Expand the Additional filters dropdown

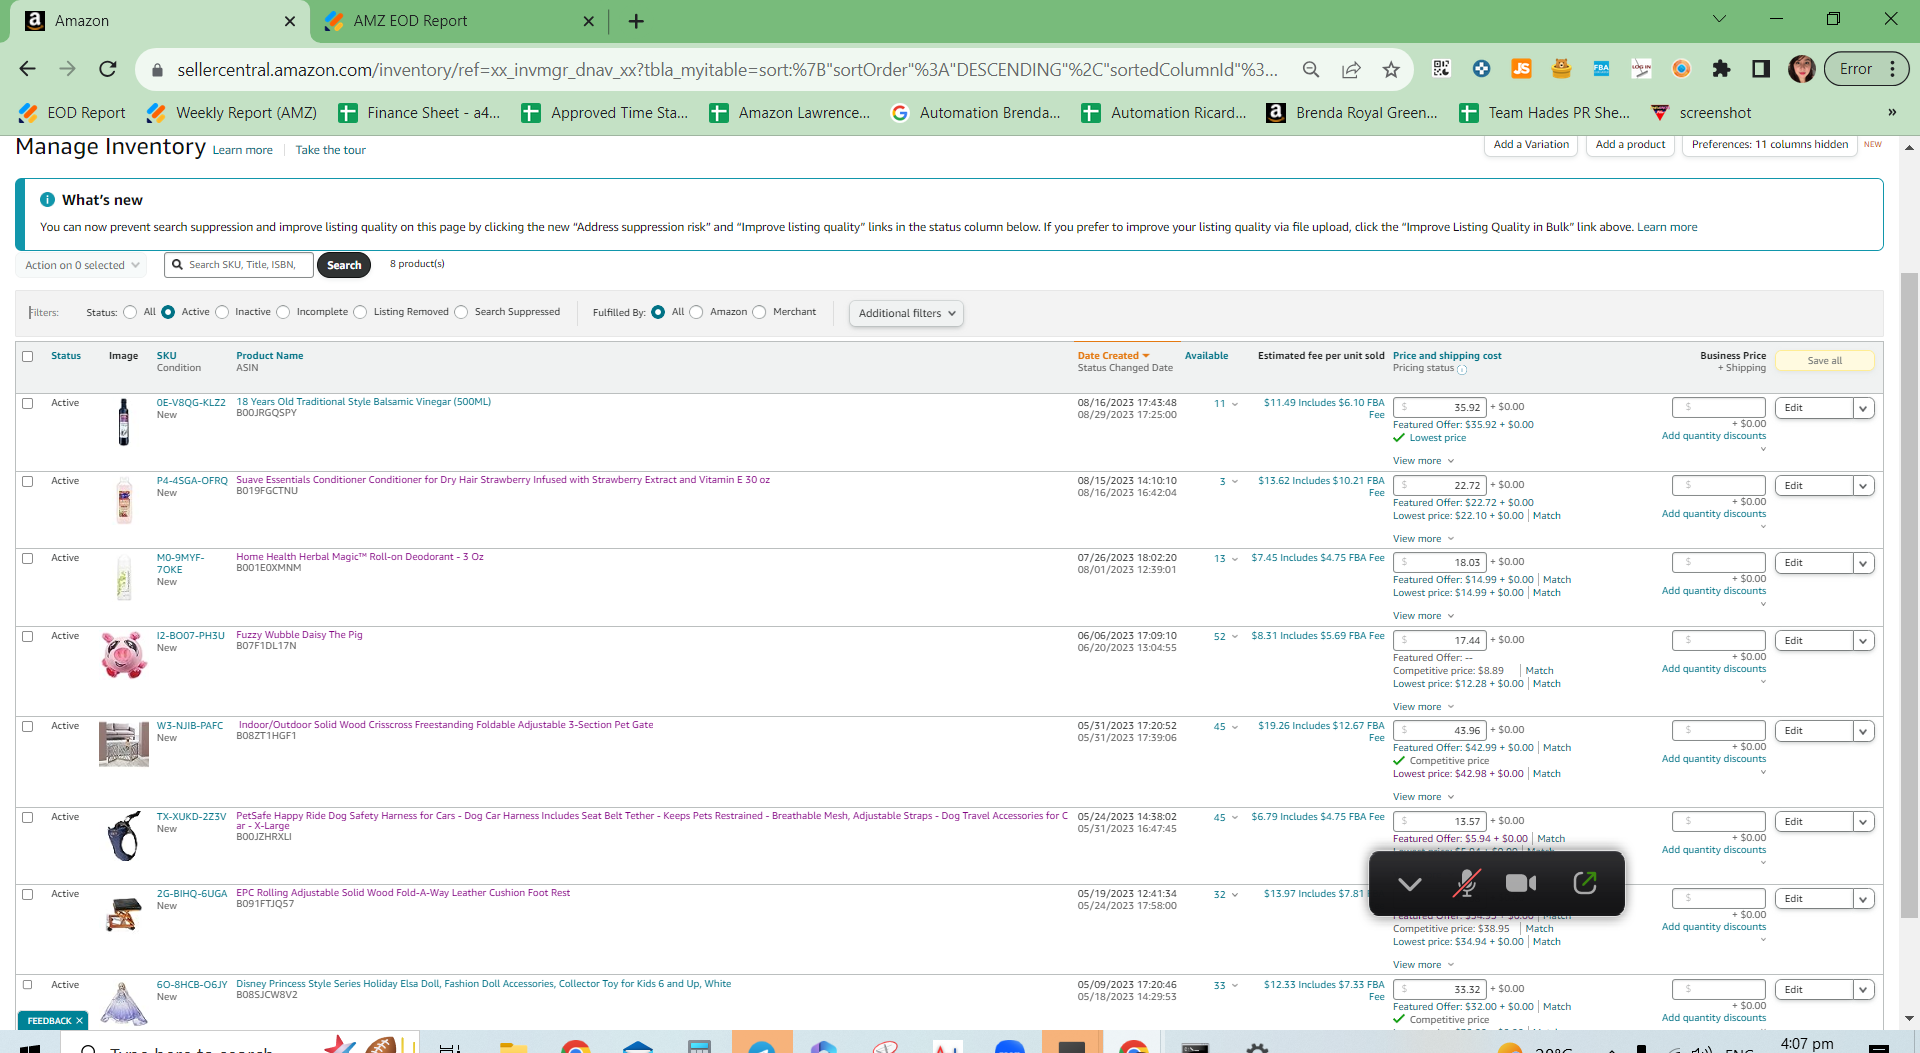point(906,313)
